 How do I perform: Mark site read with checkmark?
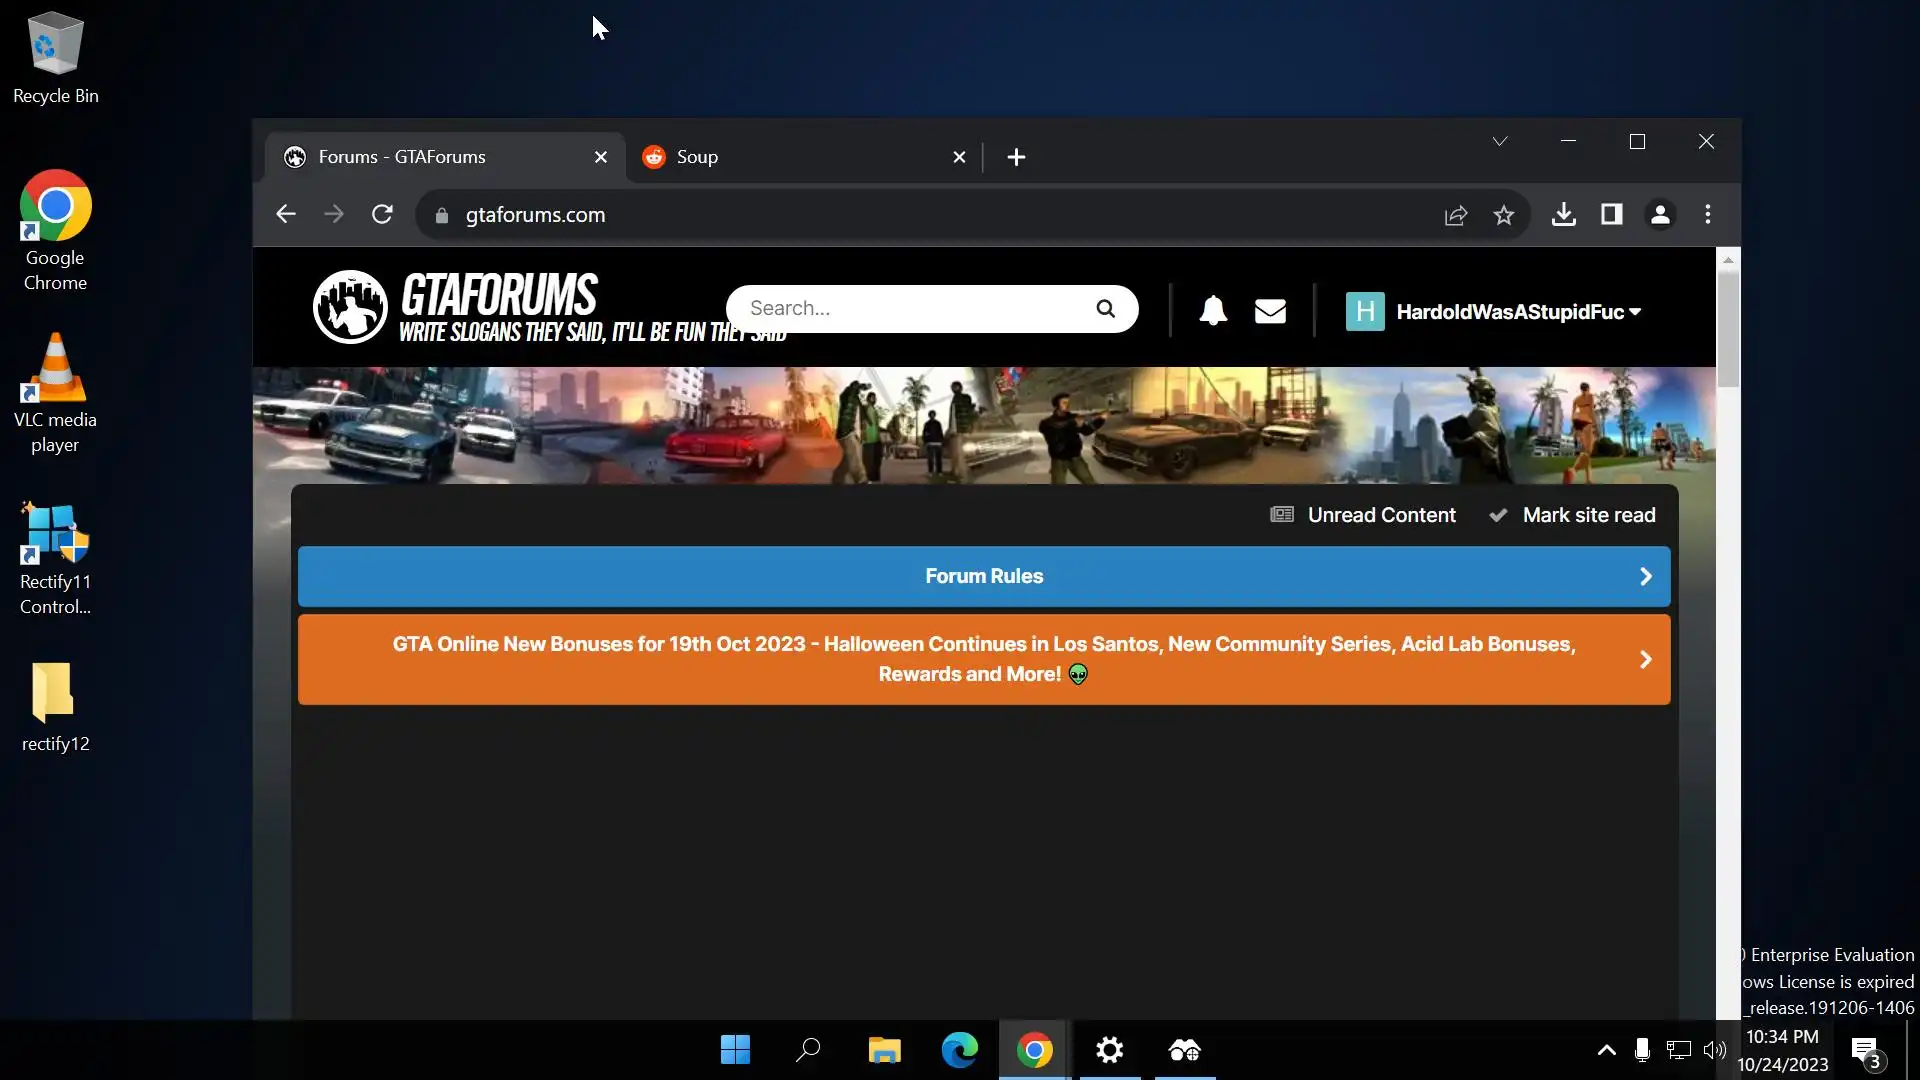[x=1572, y=515]
